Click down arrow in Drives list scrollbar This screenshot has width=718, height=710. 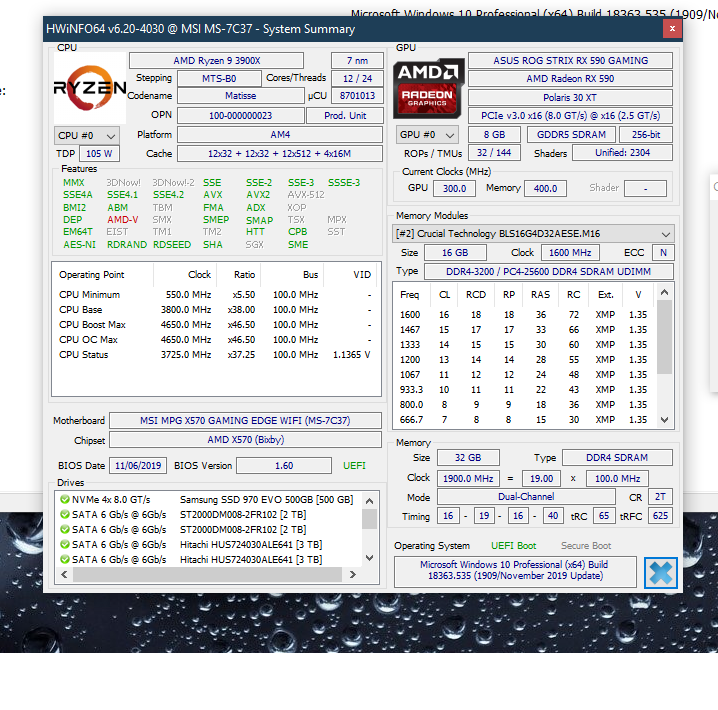[370, 558]
